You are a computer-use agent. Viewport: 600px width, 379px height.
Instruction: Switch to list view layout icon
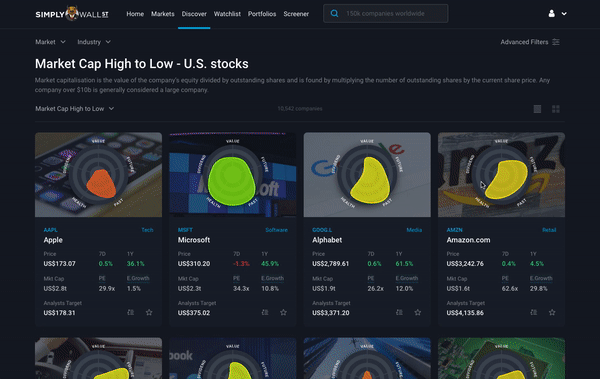pyautogui.click(x=537, y=109)
